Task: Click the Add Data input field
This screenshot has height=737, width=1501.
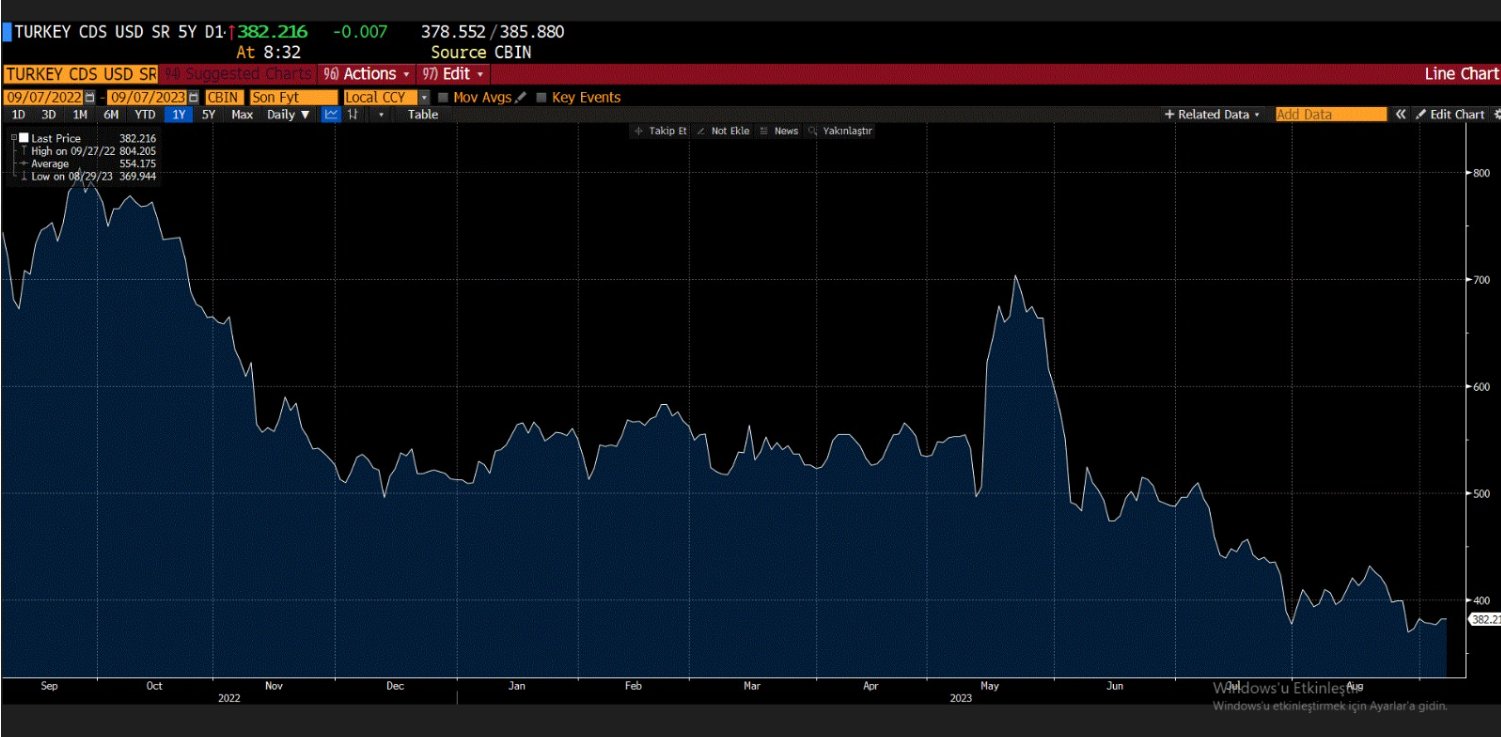Action: pos(1330,115)
